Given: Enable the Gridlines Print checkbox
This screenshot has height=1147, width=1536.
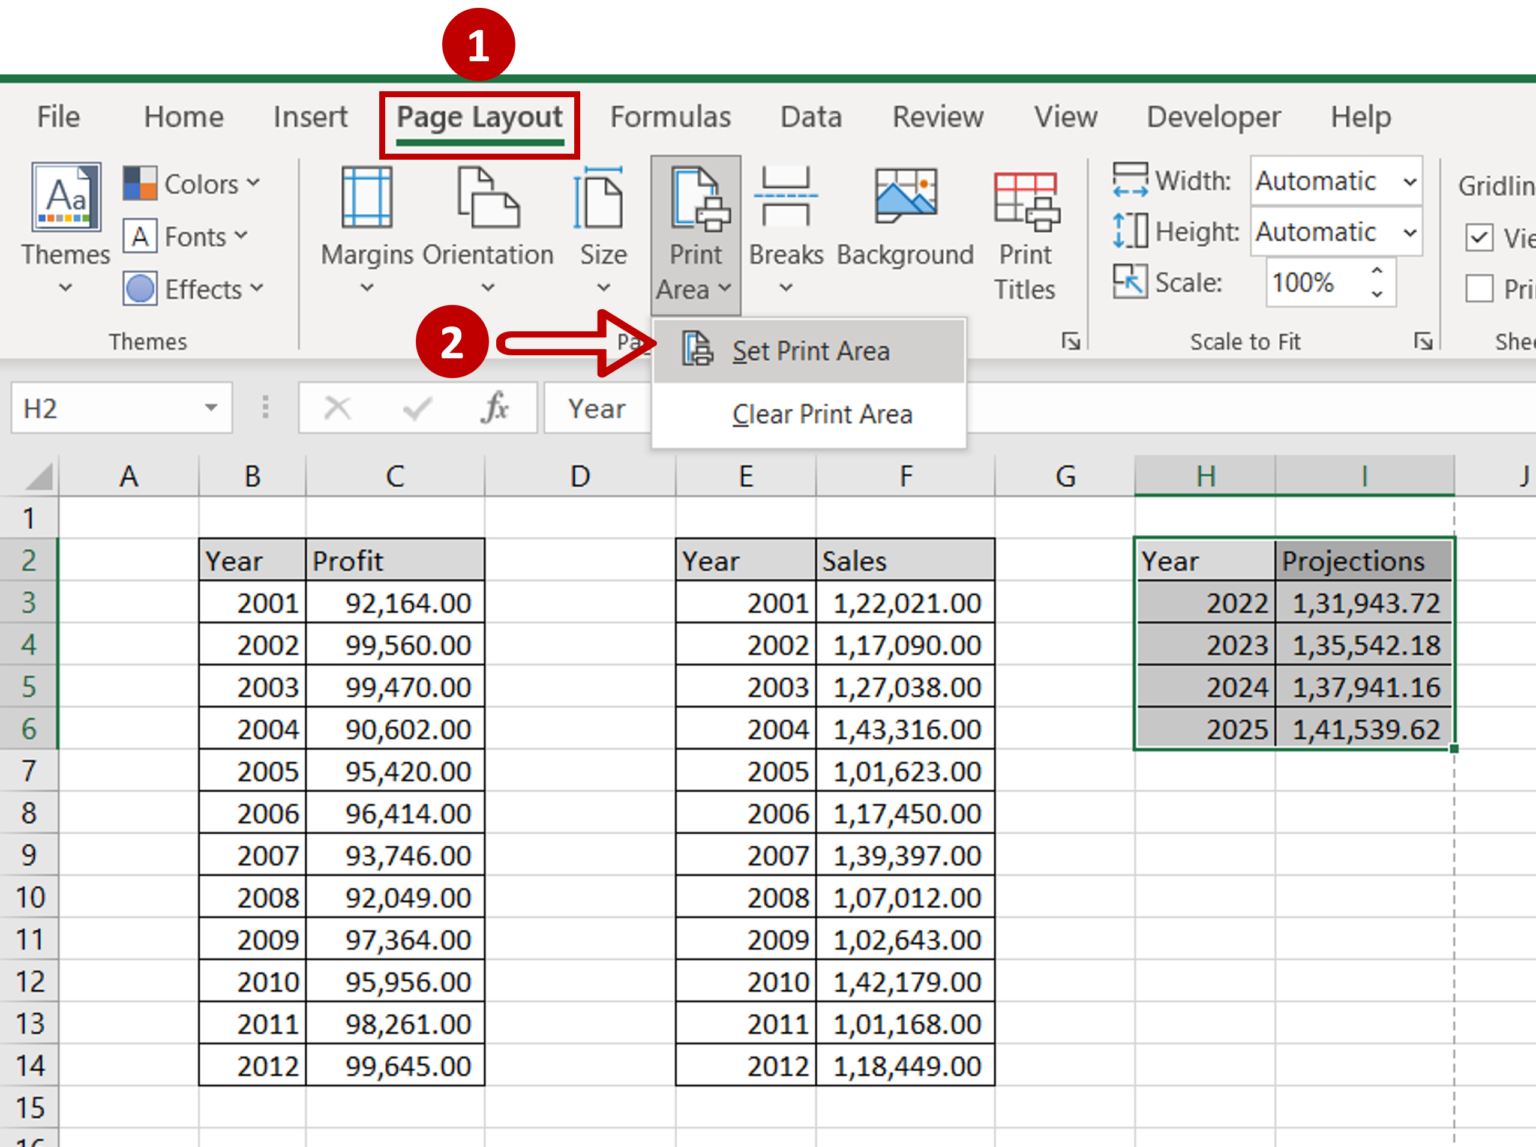Looking at the screenshot, I should coord(1481,289).
